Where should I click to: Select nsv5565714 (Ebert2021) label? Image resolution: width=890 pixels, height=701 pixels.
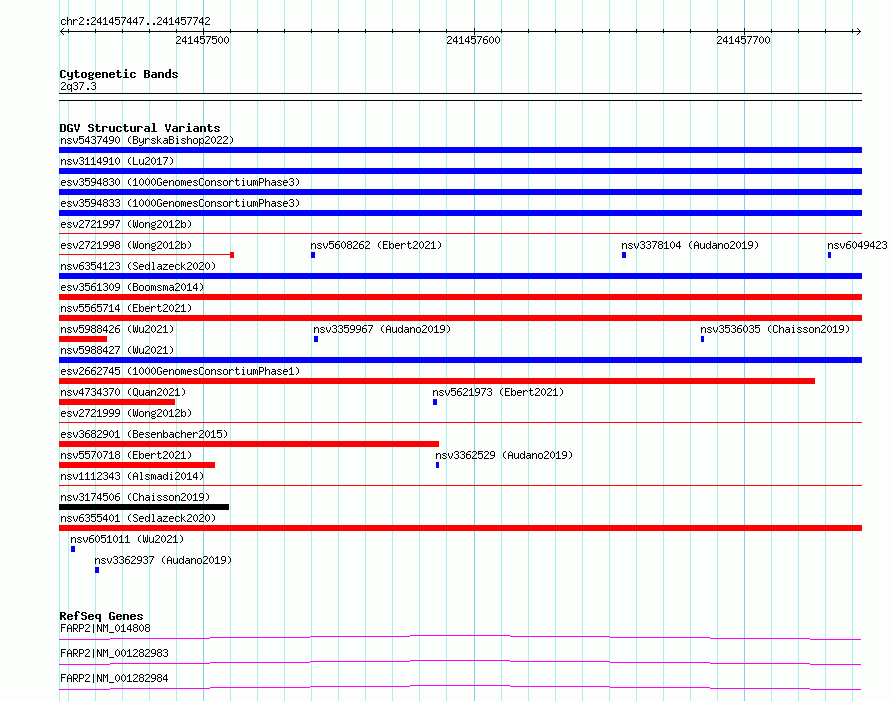(126, 308)
